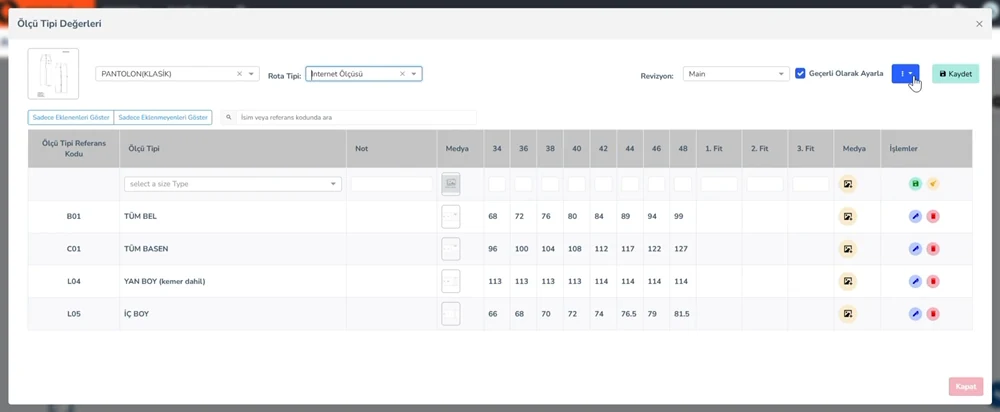Screen dimensions: 1000x412
Task: Open select a size Type dropdown
Action: click(x=233, y=184)
